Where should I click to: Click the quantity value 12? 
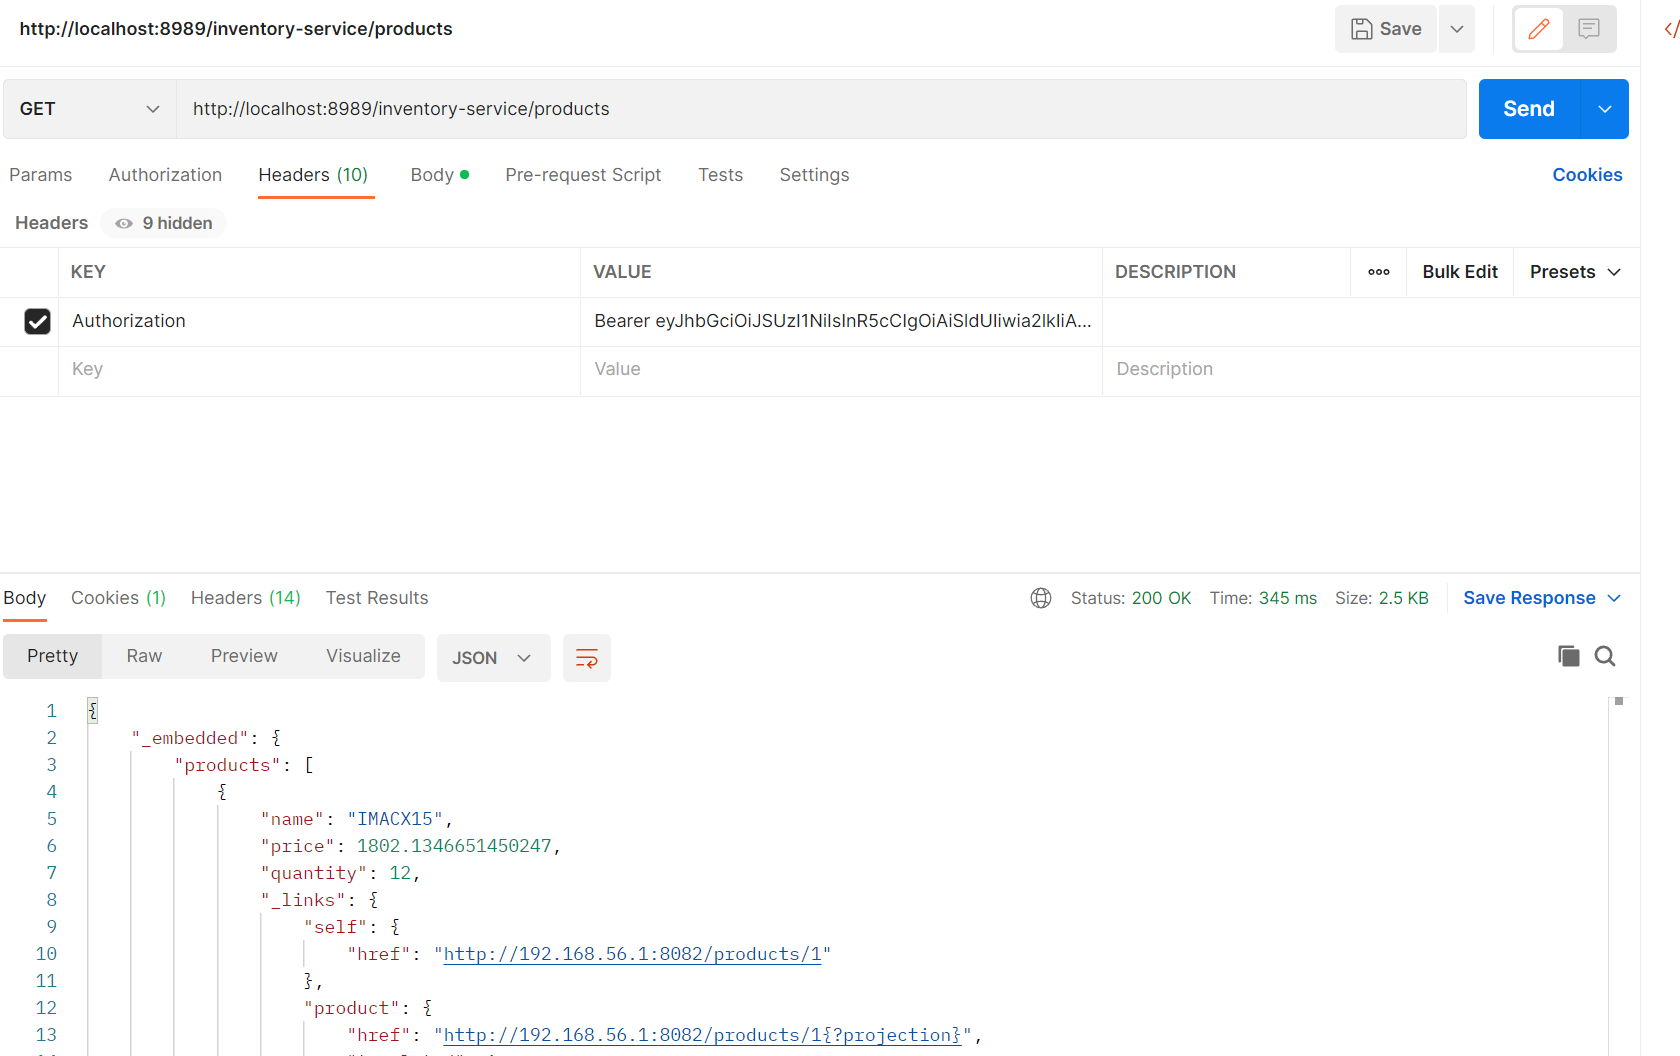[x=400, y=873]
